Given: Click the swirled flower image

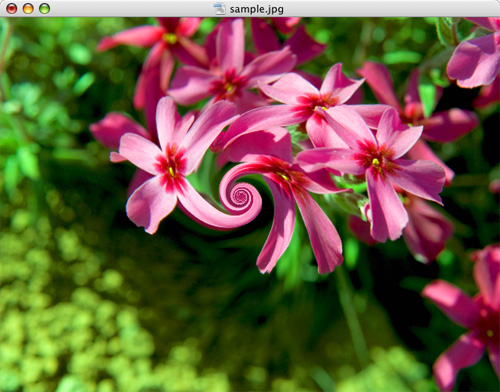Looking at the screenshot, I should [250, 205].
